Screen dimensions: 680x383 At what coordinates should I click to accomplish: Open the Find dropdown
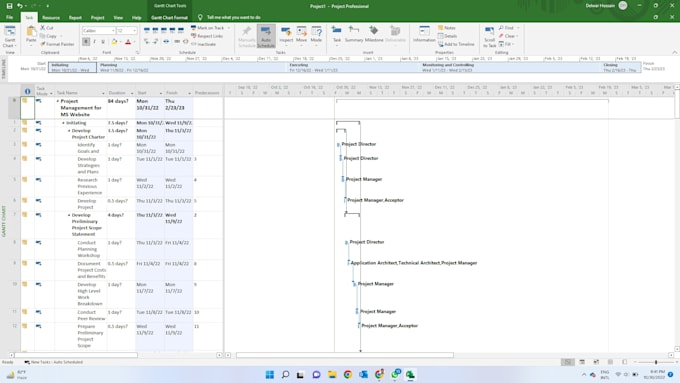coord(518,28)
